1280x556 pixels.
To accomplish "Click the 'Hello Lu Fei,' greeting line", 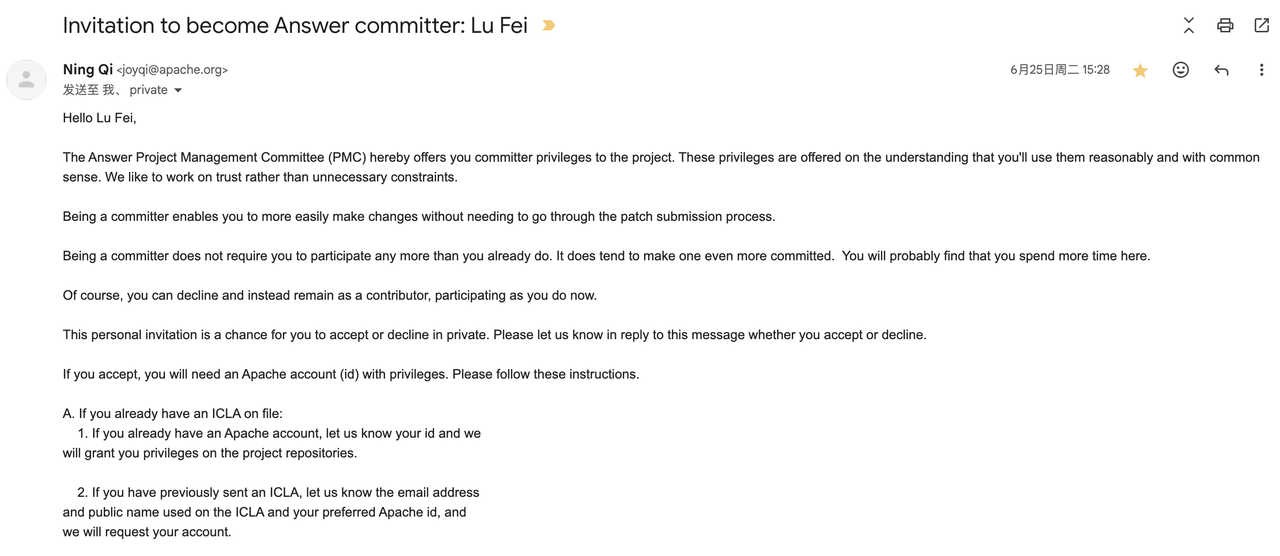I will 100,118.
